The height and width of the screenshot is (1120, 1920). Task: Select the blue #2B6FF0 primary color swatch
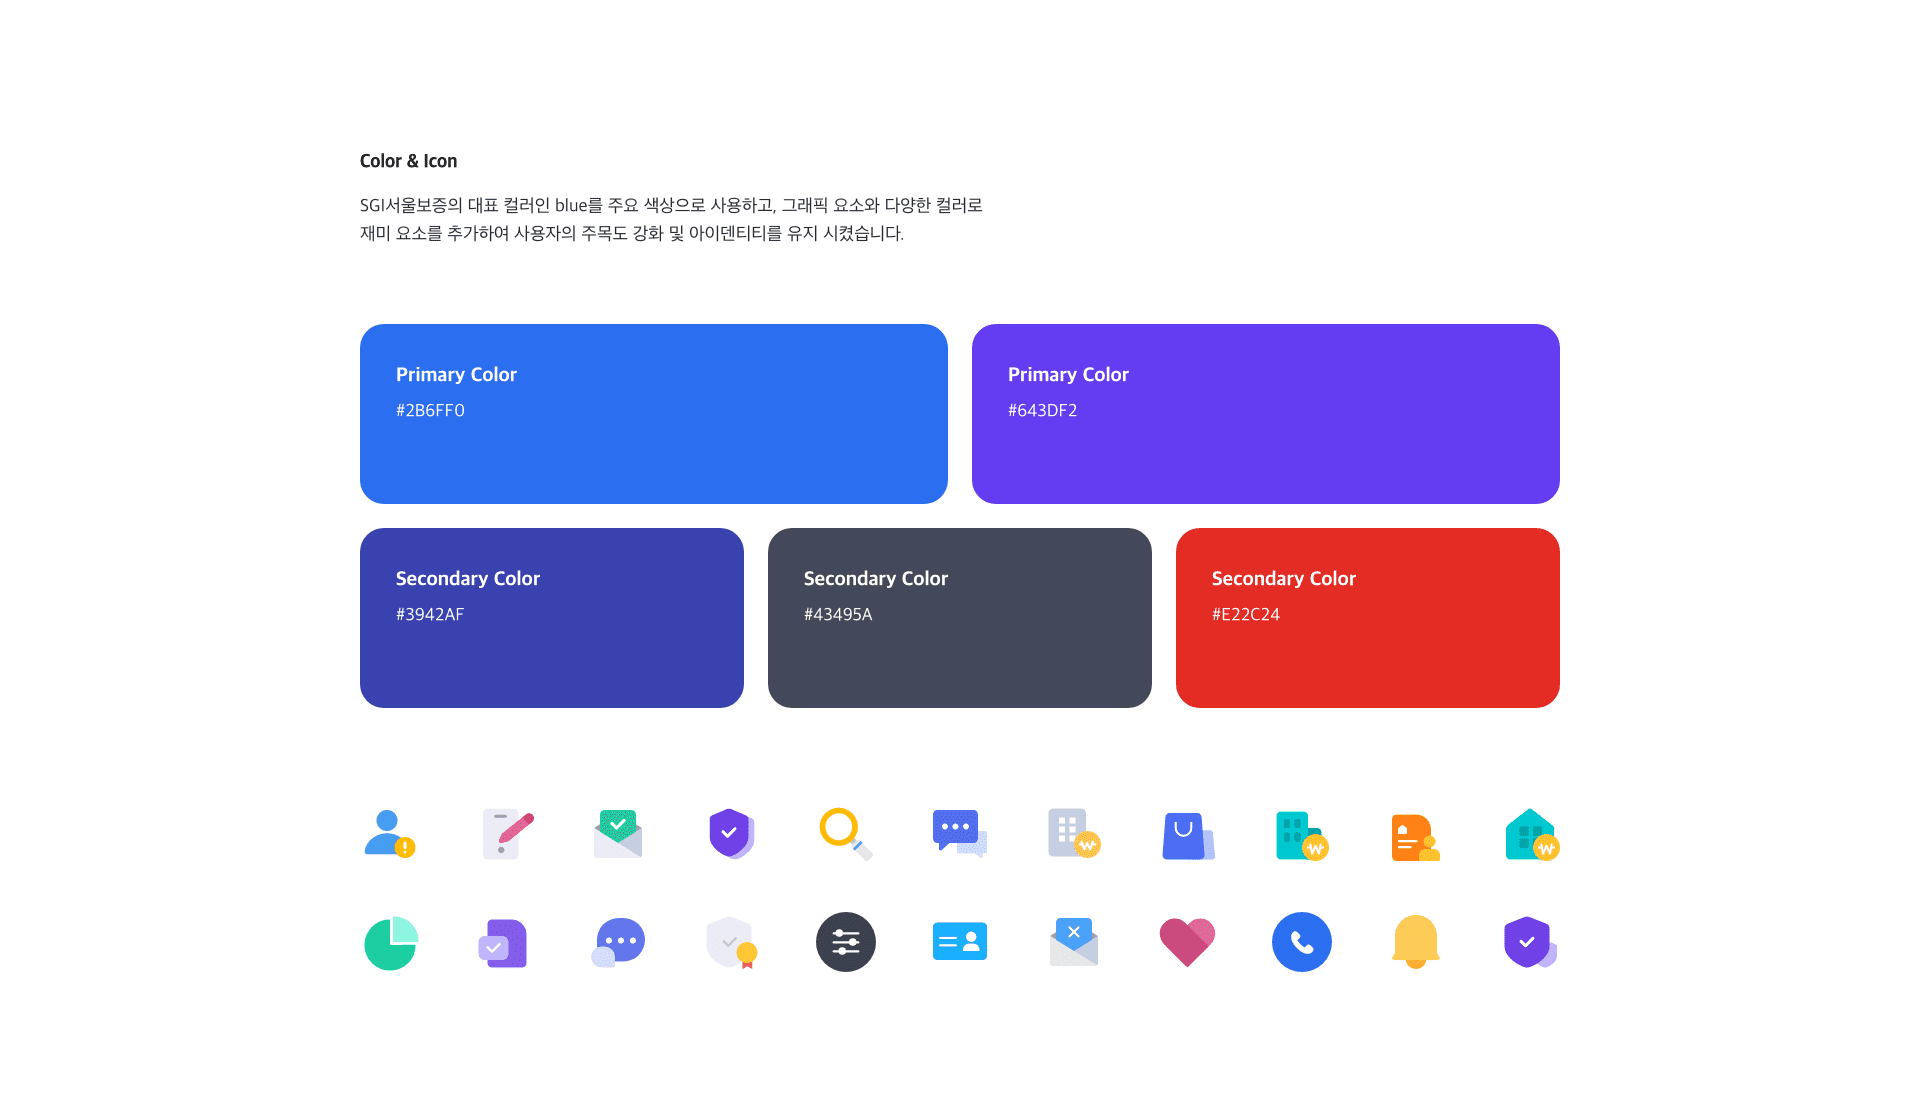[x=653, y=414]
